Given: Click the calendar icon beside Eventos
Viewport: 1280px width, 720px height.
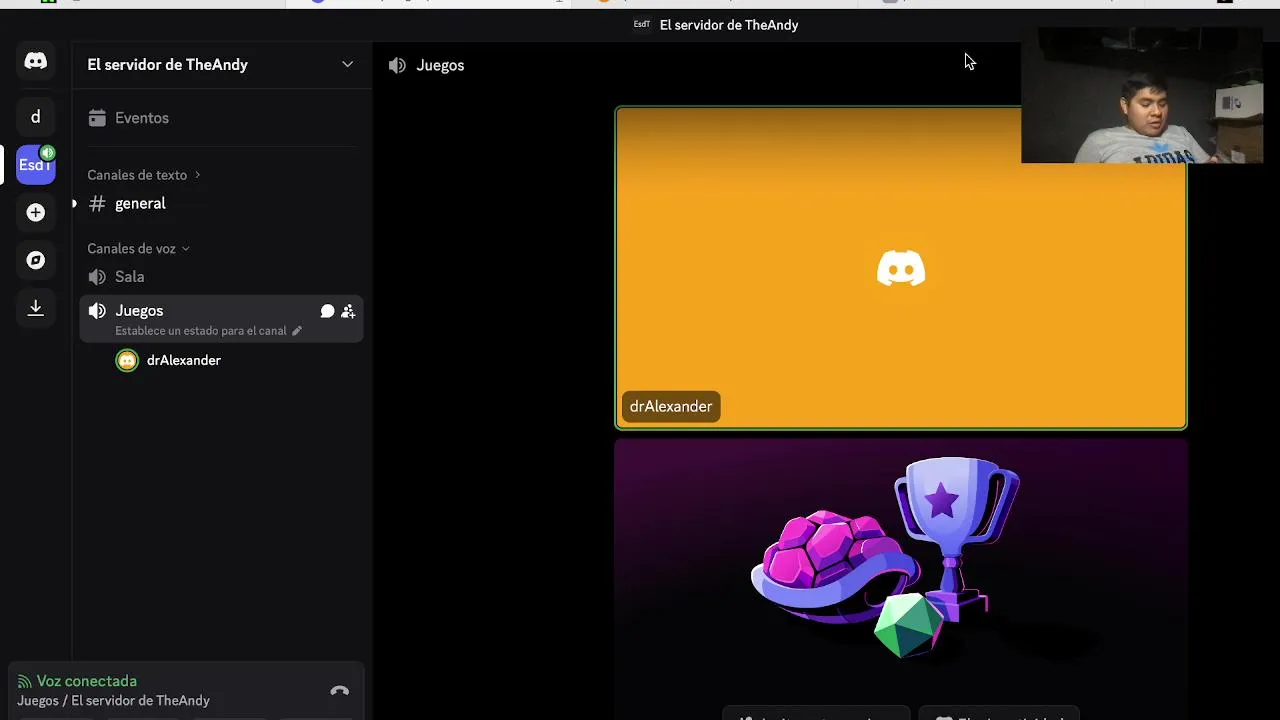Looking at the screenshot, I should 97,118.
